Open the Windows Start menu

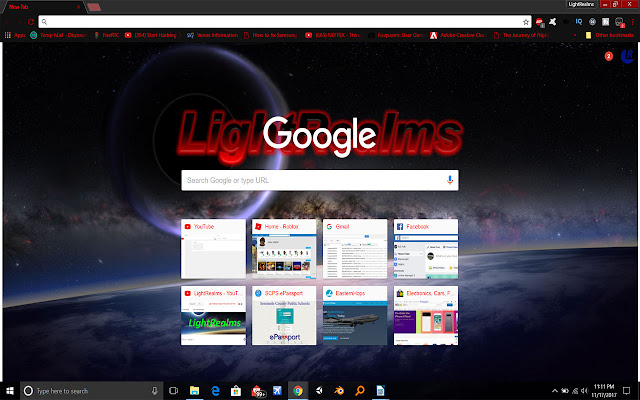pyautogui.click(x=10, y=391)
